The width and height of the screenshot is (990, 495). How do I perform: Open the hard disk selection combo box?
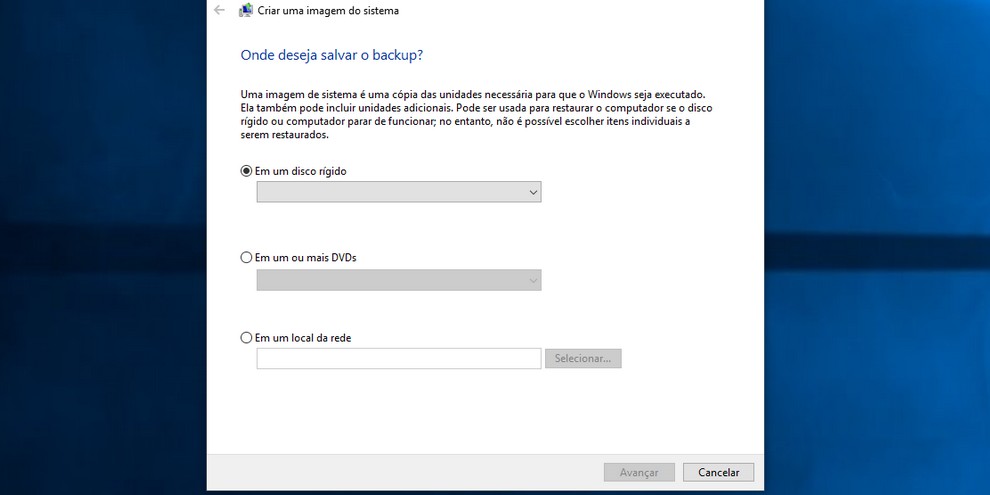(x=398, y=192)
